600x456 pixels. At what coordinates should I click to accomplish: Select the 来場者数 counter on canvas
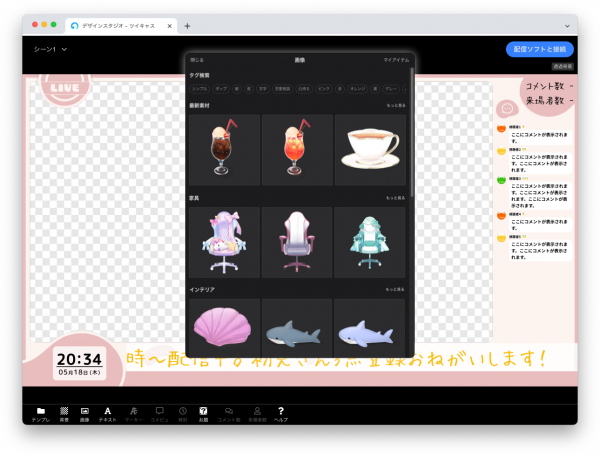[x=549, y=101]
